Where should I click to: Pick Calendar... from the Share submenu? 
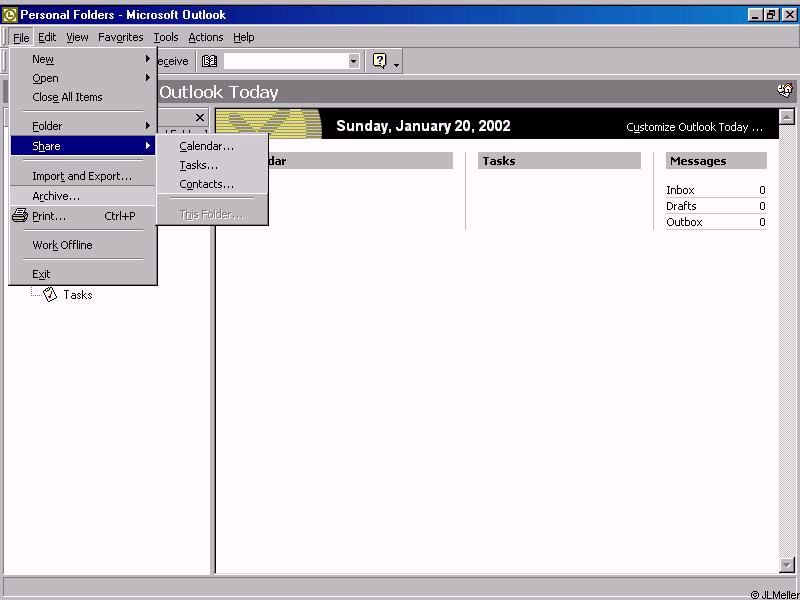[212, 146]
